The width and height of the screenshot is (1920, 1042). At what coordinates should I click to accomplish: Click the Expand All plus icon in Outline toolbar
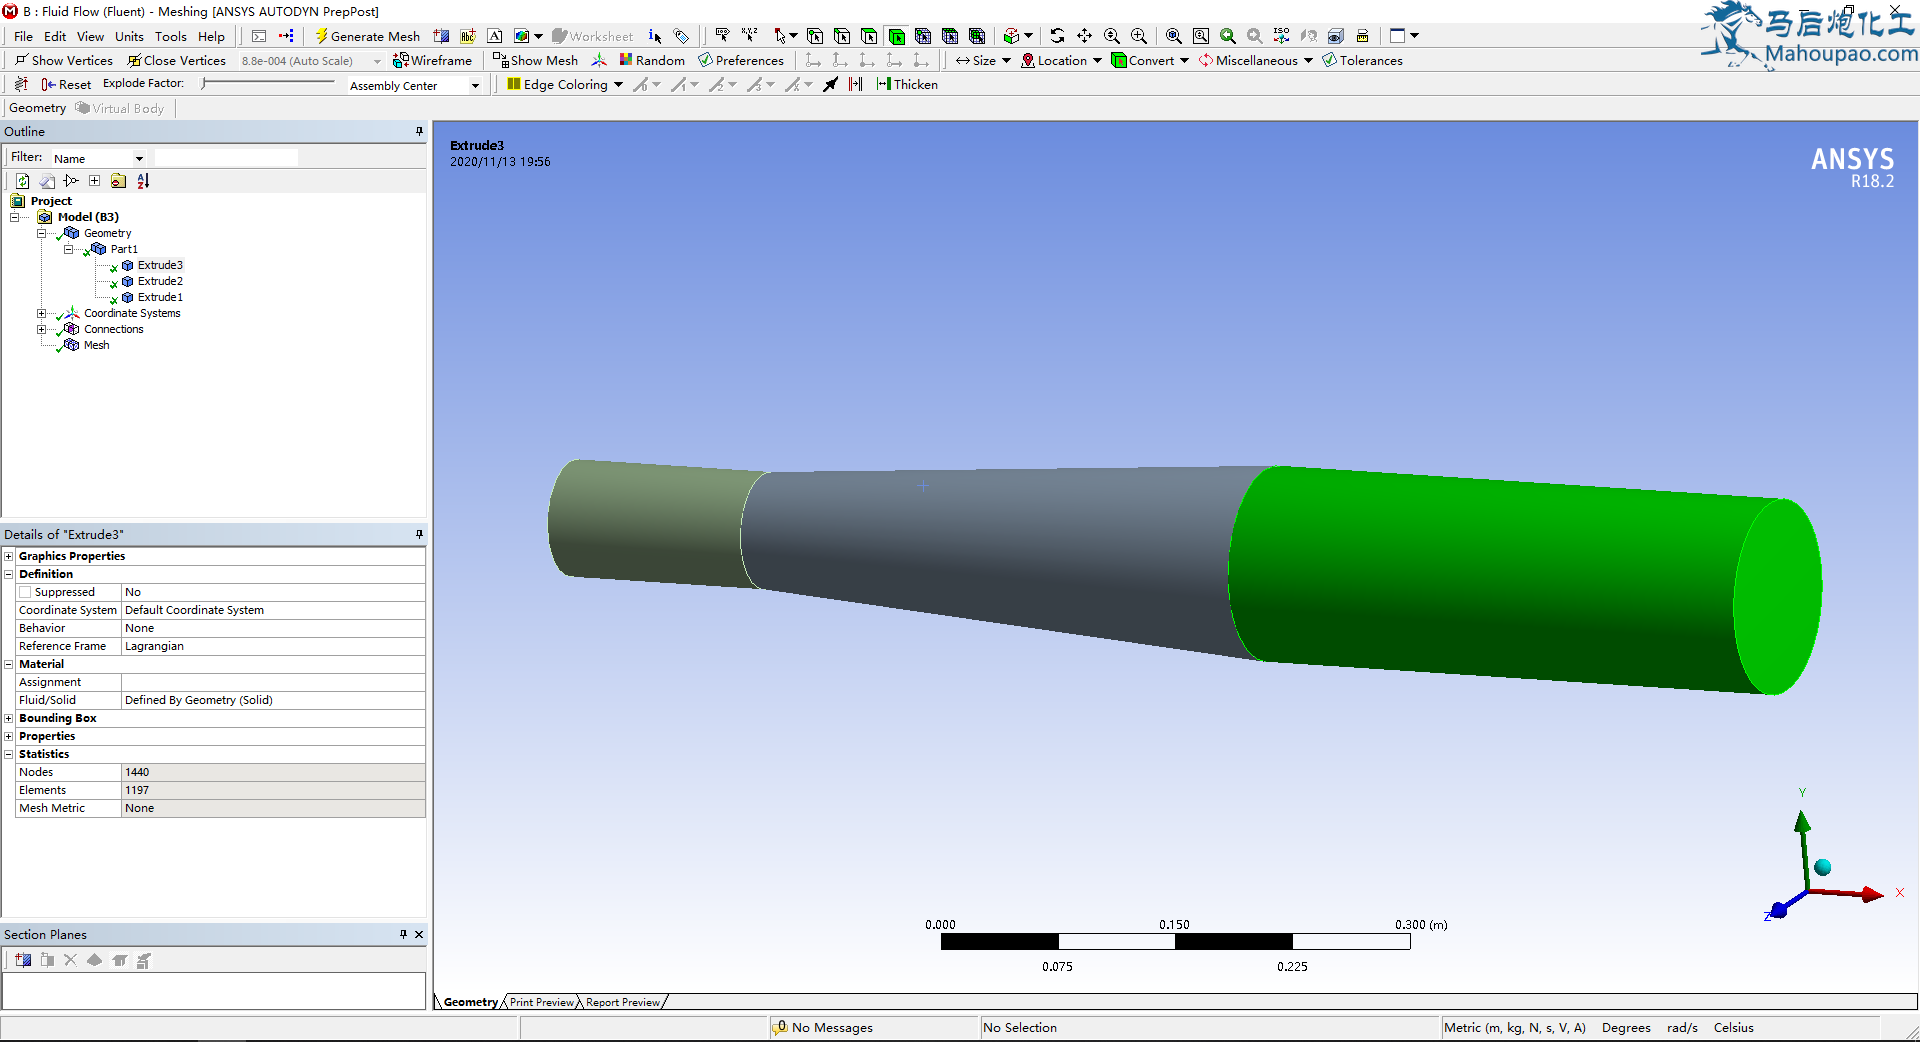(x=94, y=181)
